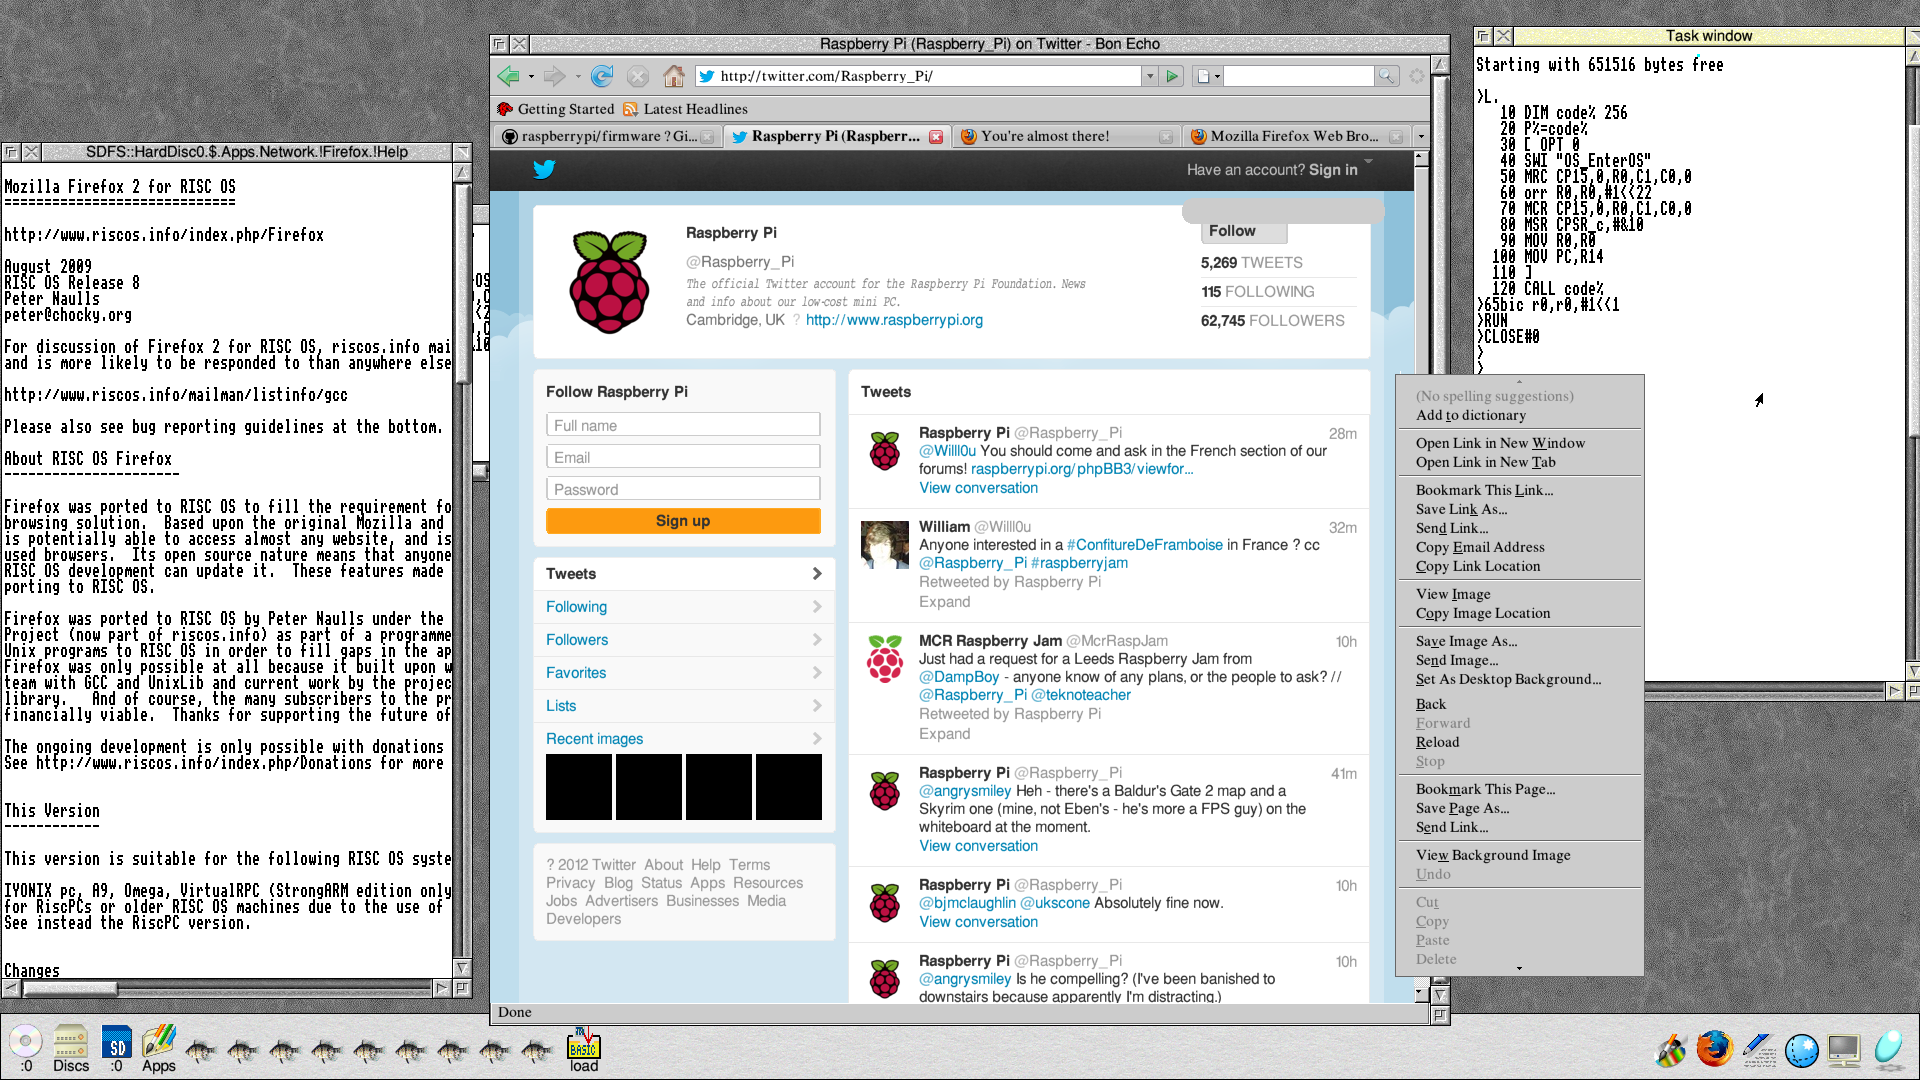Open the Getting Started bookmark
Image resolution: width=1920 pixels, height=1080 pixels.
[556, 109]
